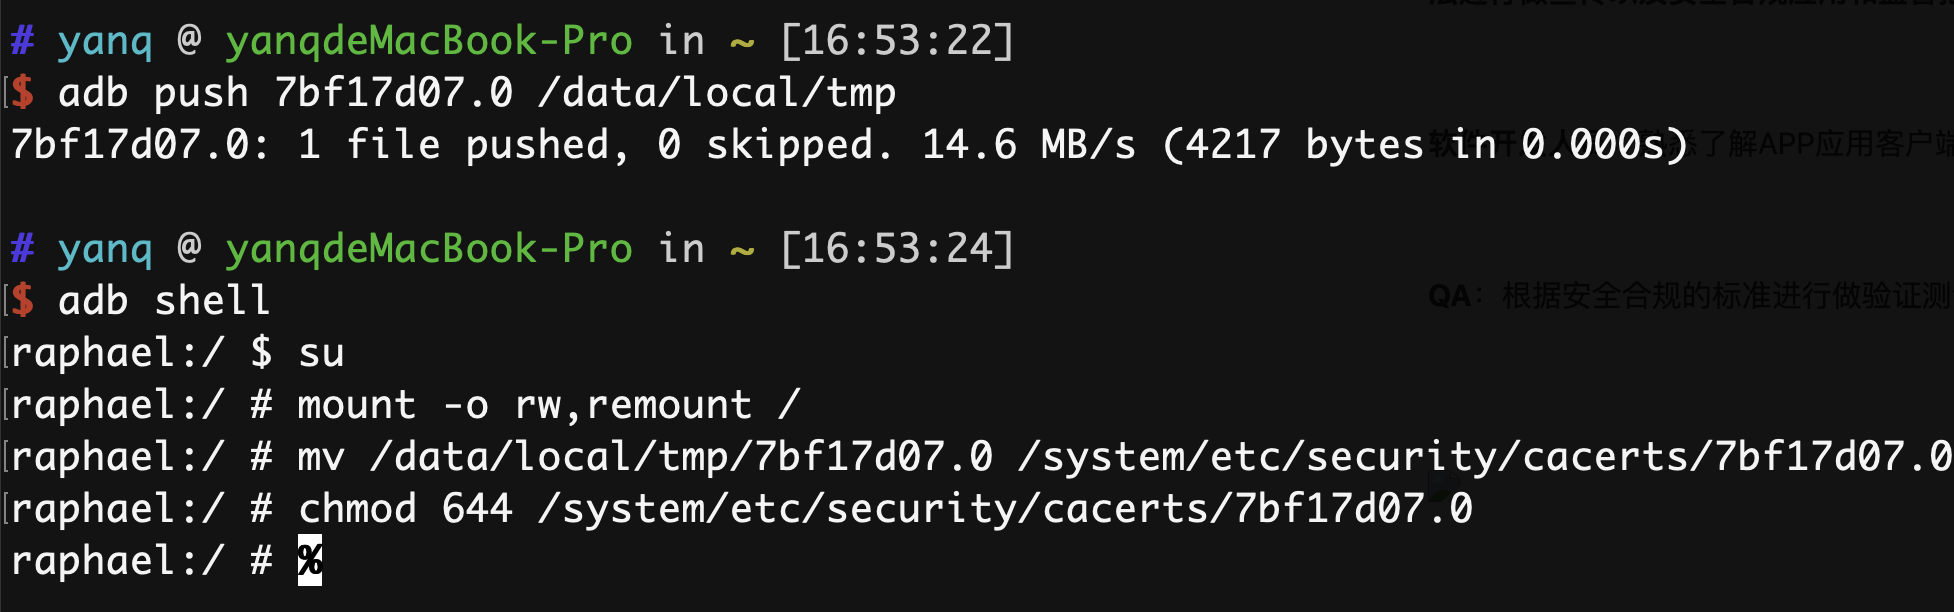1954x612 pixels.
Task: Click the "adb push" command text
Action: coord(152,93)
